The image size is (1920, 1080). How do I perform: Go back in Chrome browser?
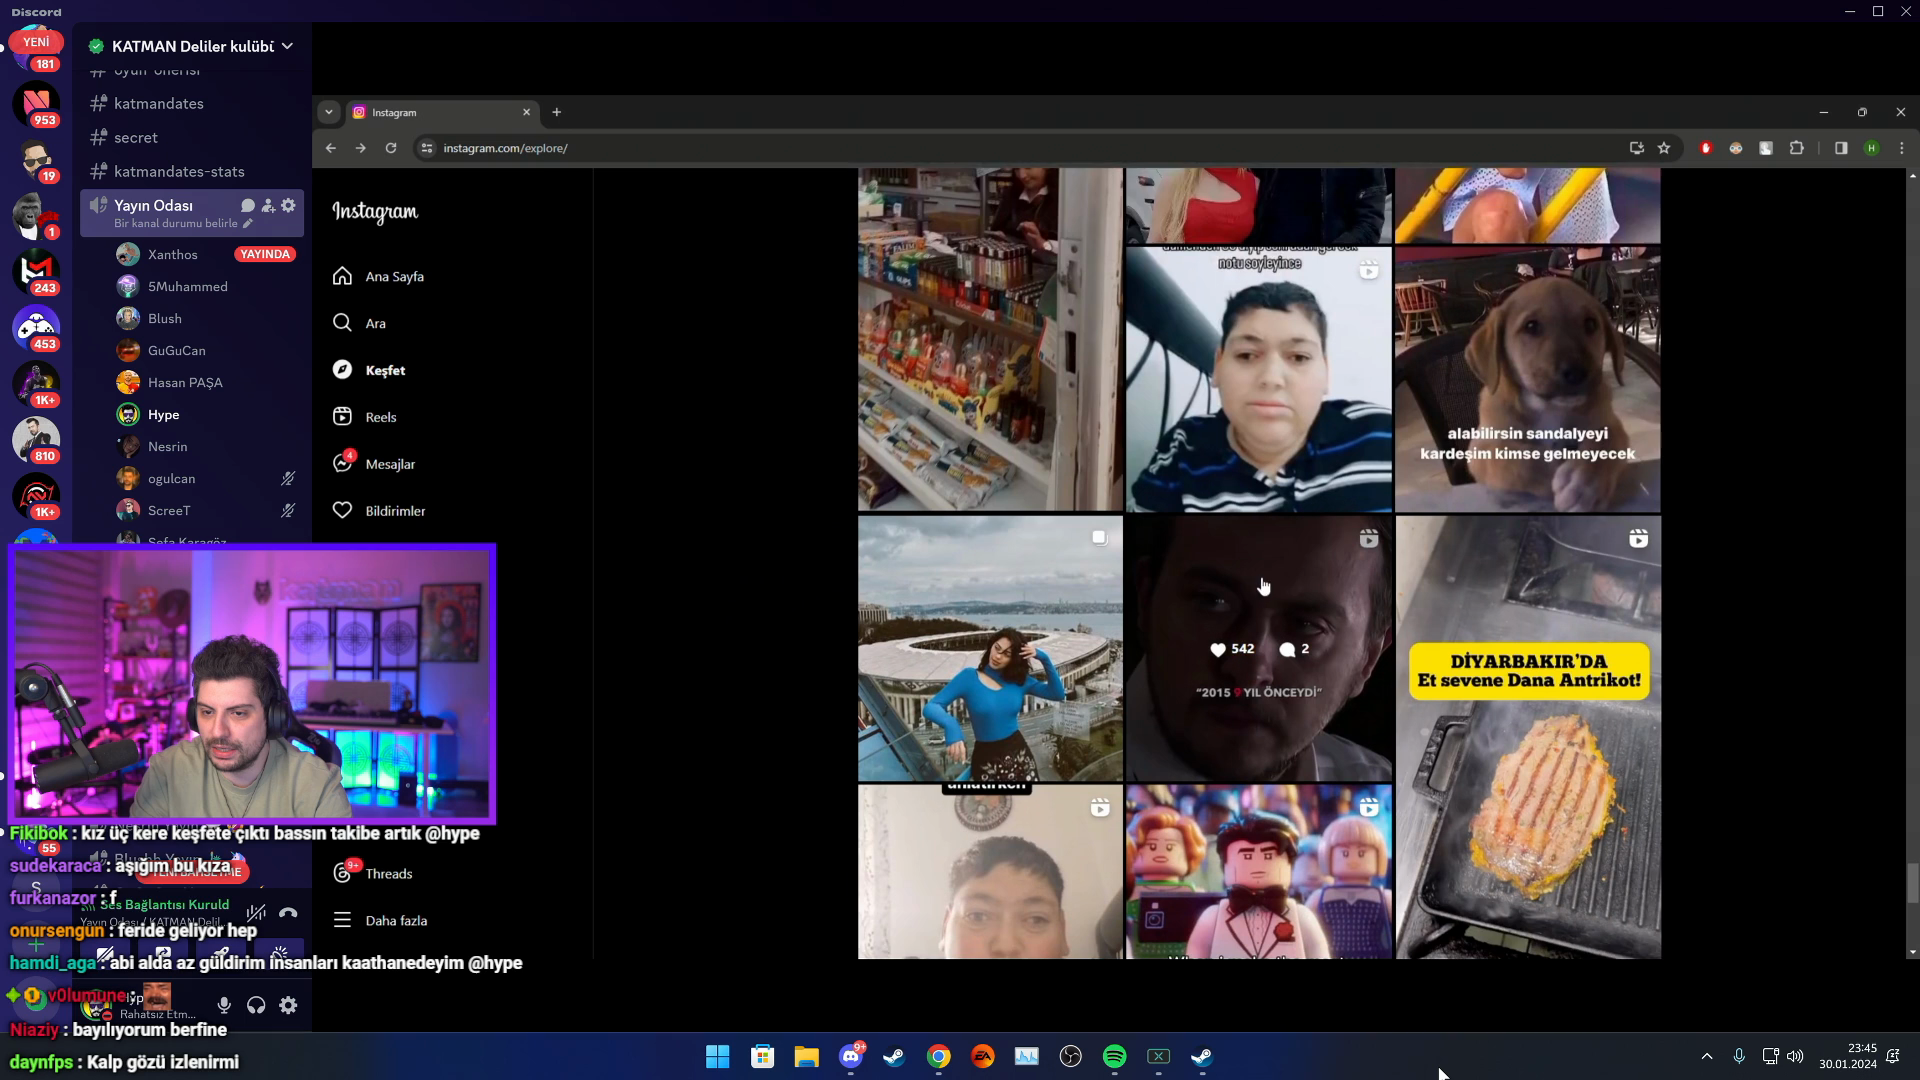(x=331, y=148)
